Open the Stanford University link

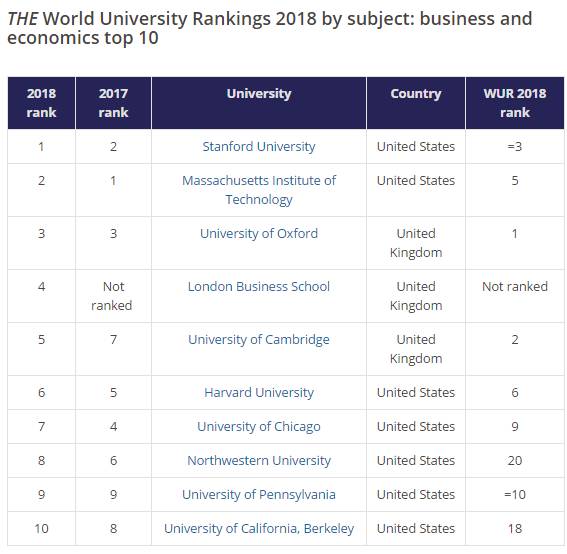[259, 147]
